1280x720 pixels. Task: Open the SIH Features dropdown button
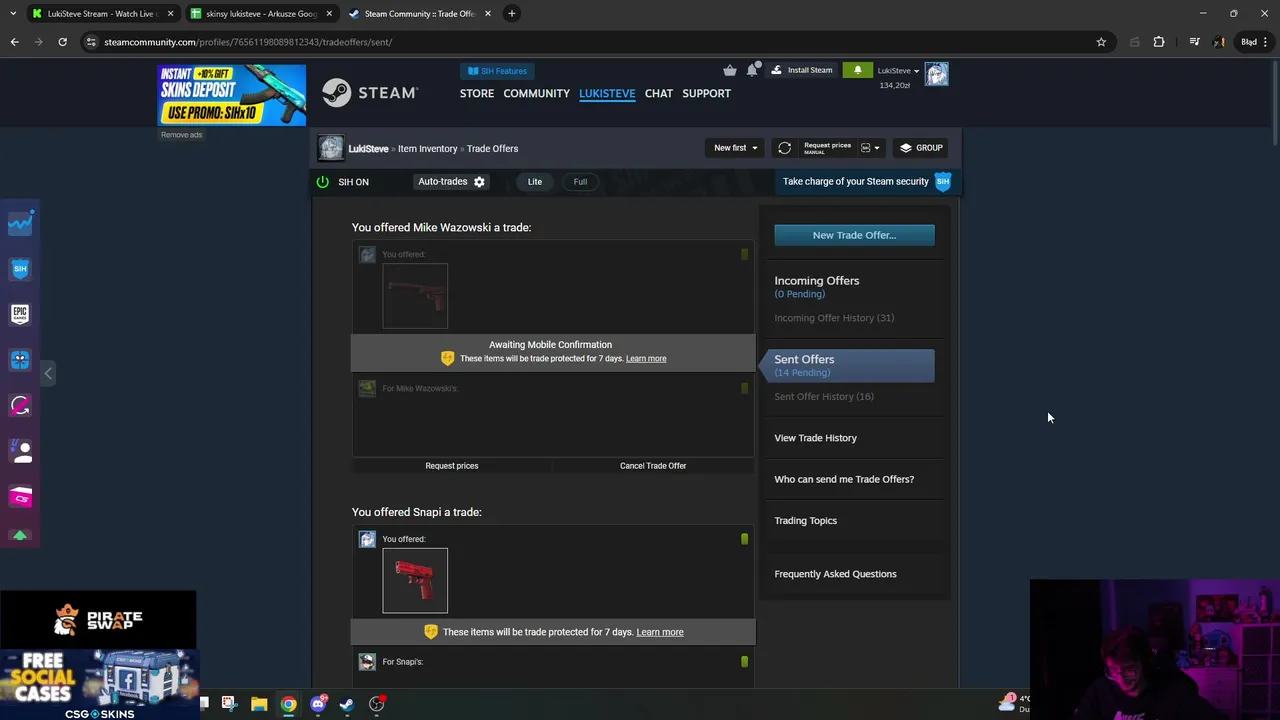pos(498,71)
